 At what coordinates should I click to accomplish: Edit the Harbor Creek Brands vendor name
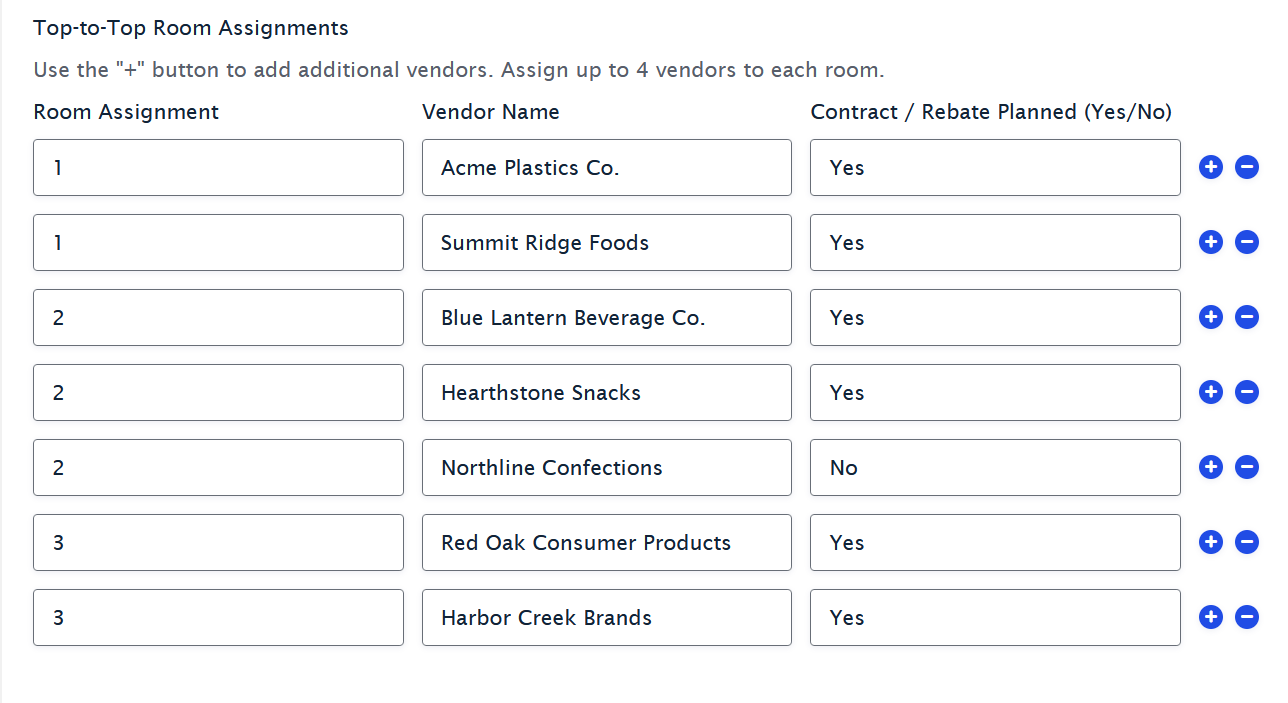point(607,617)
